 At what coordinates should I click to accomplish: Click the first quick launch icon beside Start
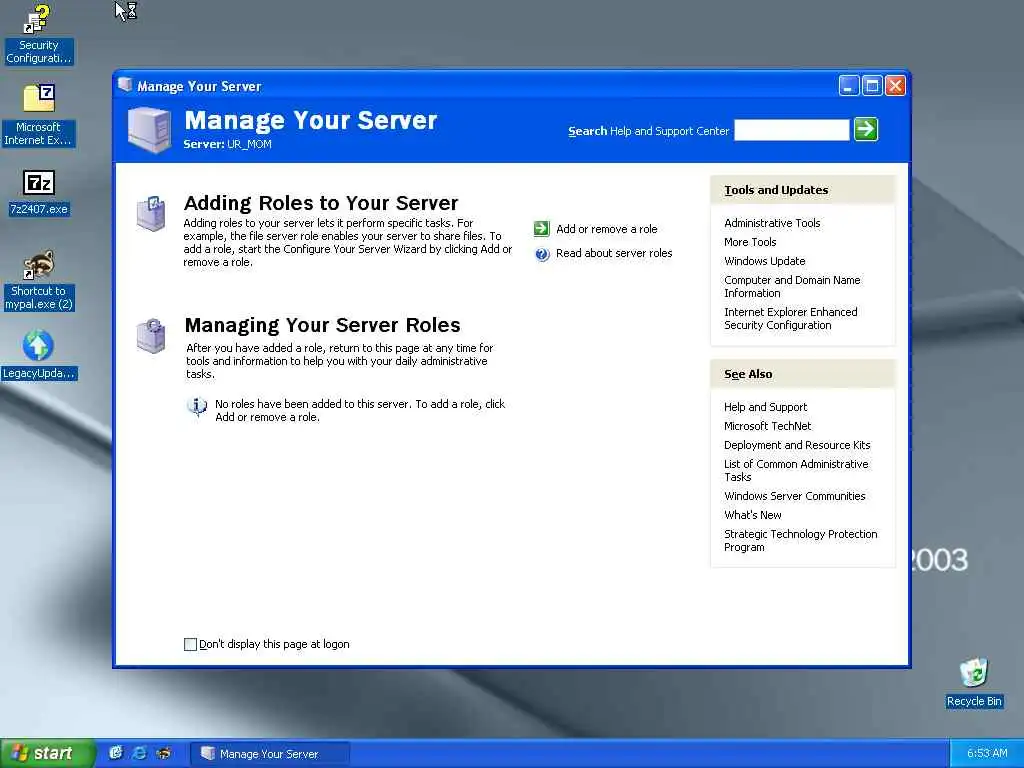pos(116,753)
